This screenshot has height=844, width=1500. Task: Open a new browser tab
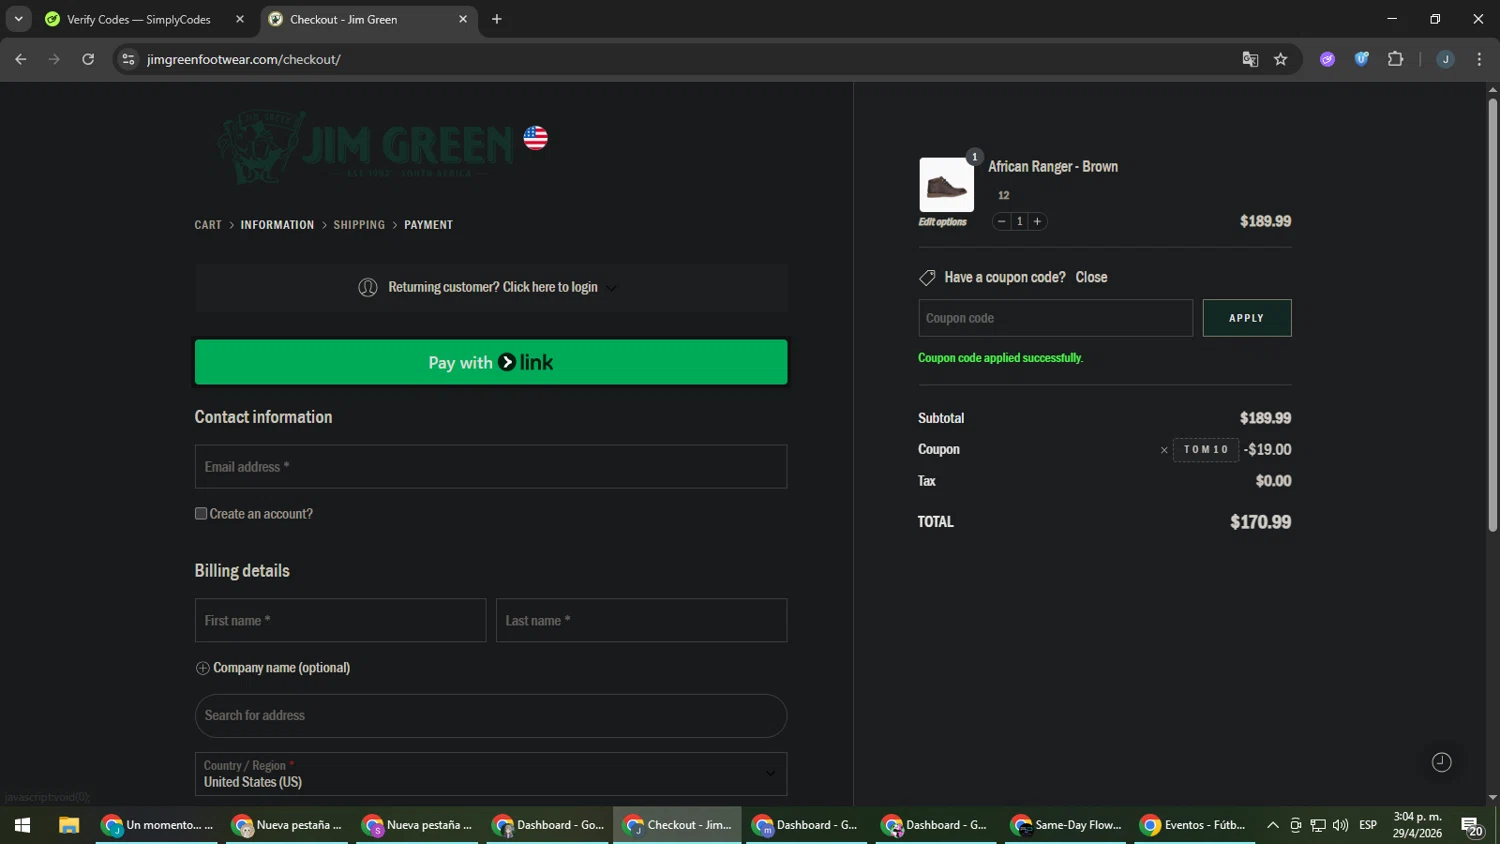tap(497, 19)
